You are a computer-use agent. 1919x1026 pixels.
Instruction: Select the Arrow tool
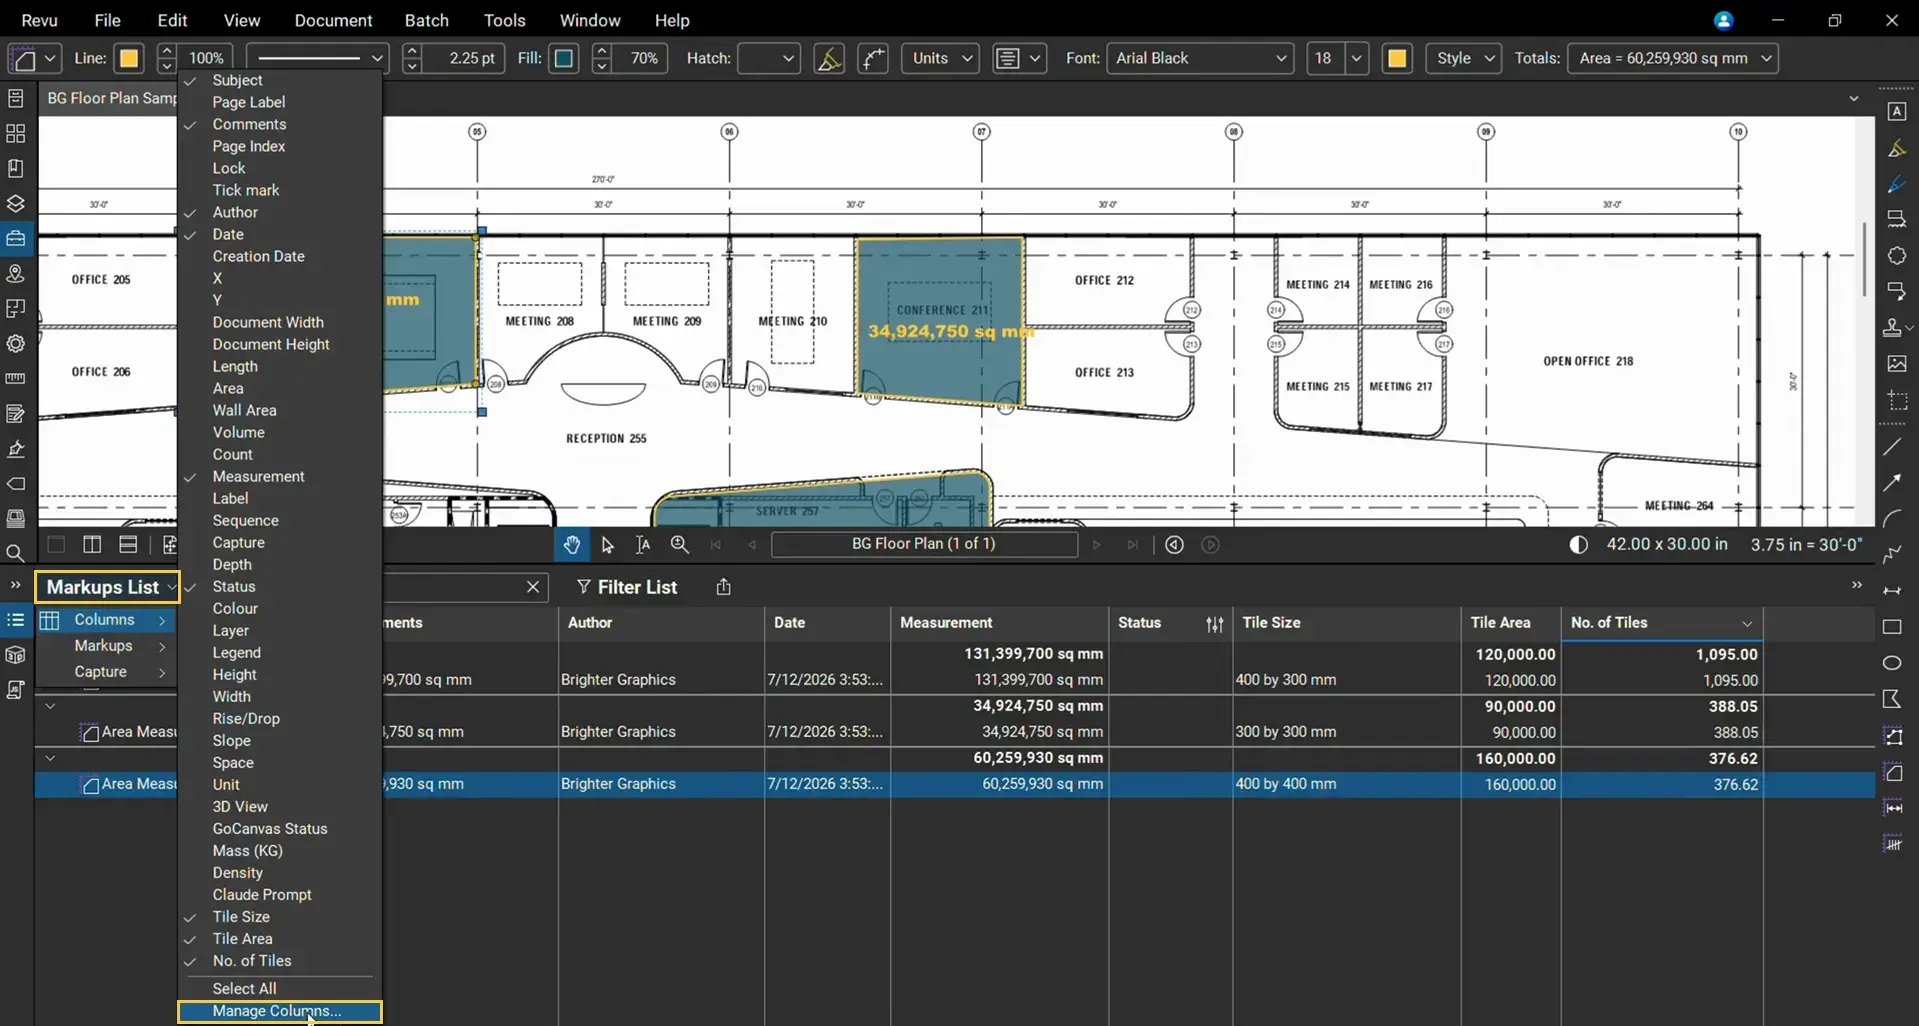click(x=1892, y=482)
